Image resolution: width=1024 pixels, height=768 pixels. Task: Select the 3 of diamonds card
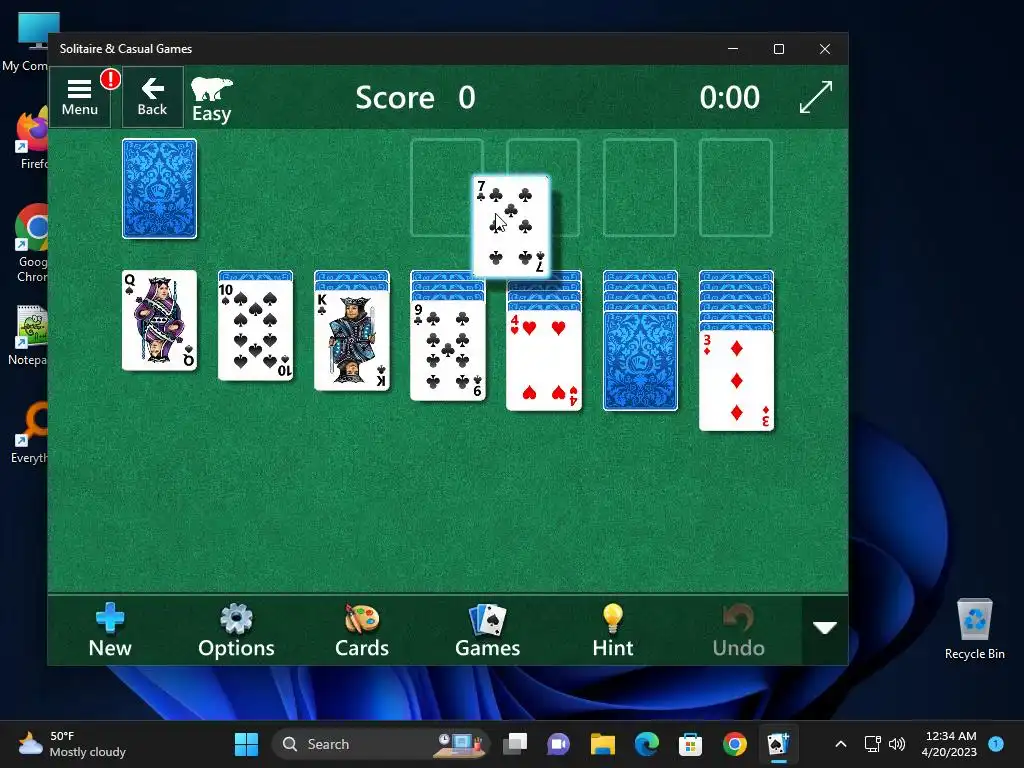point(736,381)
